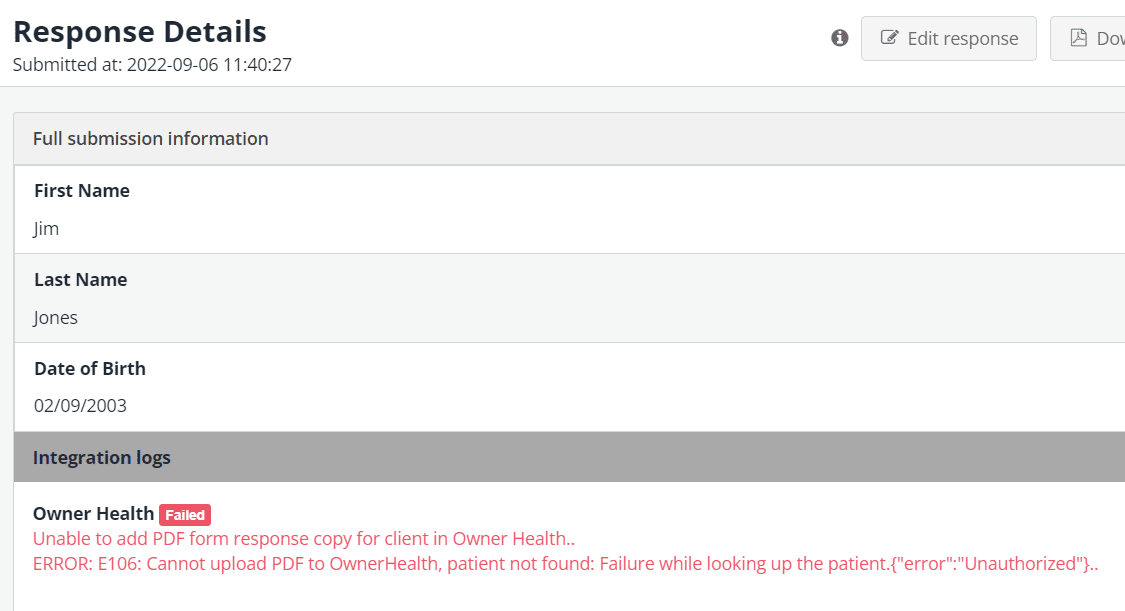
Task: Click the Unable to add PDF message
Action: tap(303, 539)
